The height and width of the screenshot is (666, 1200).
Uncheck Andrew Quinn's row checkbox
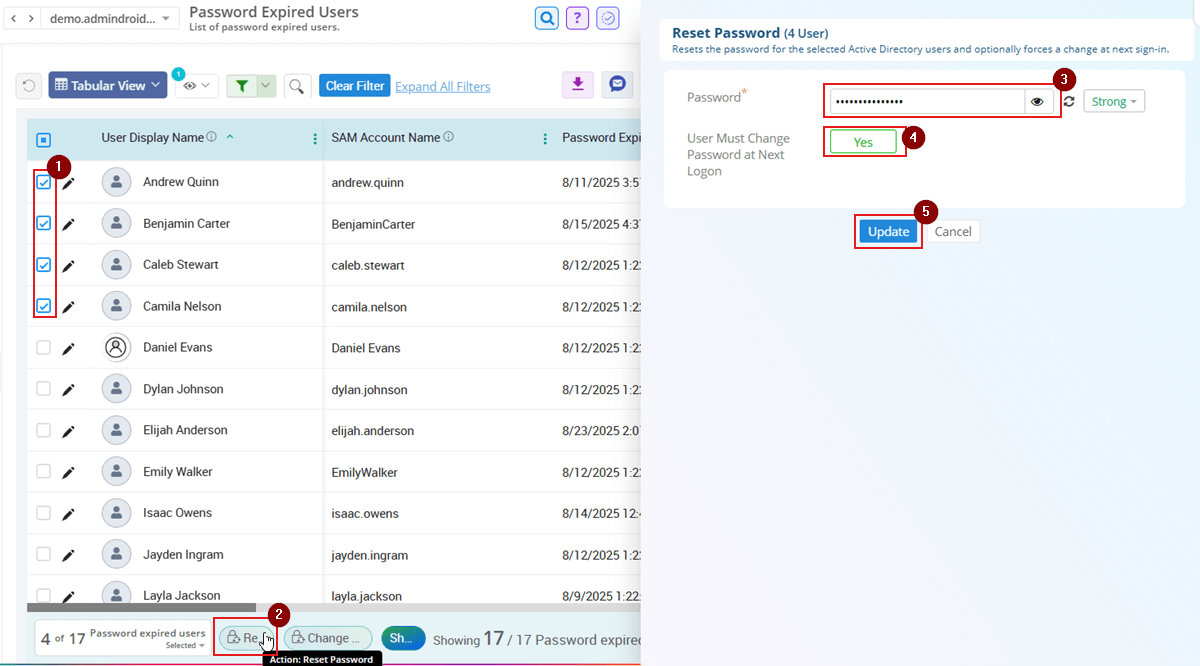(x=43, y=182)
